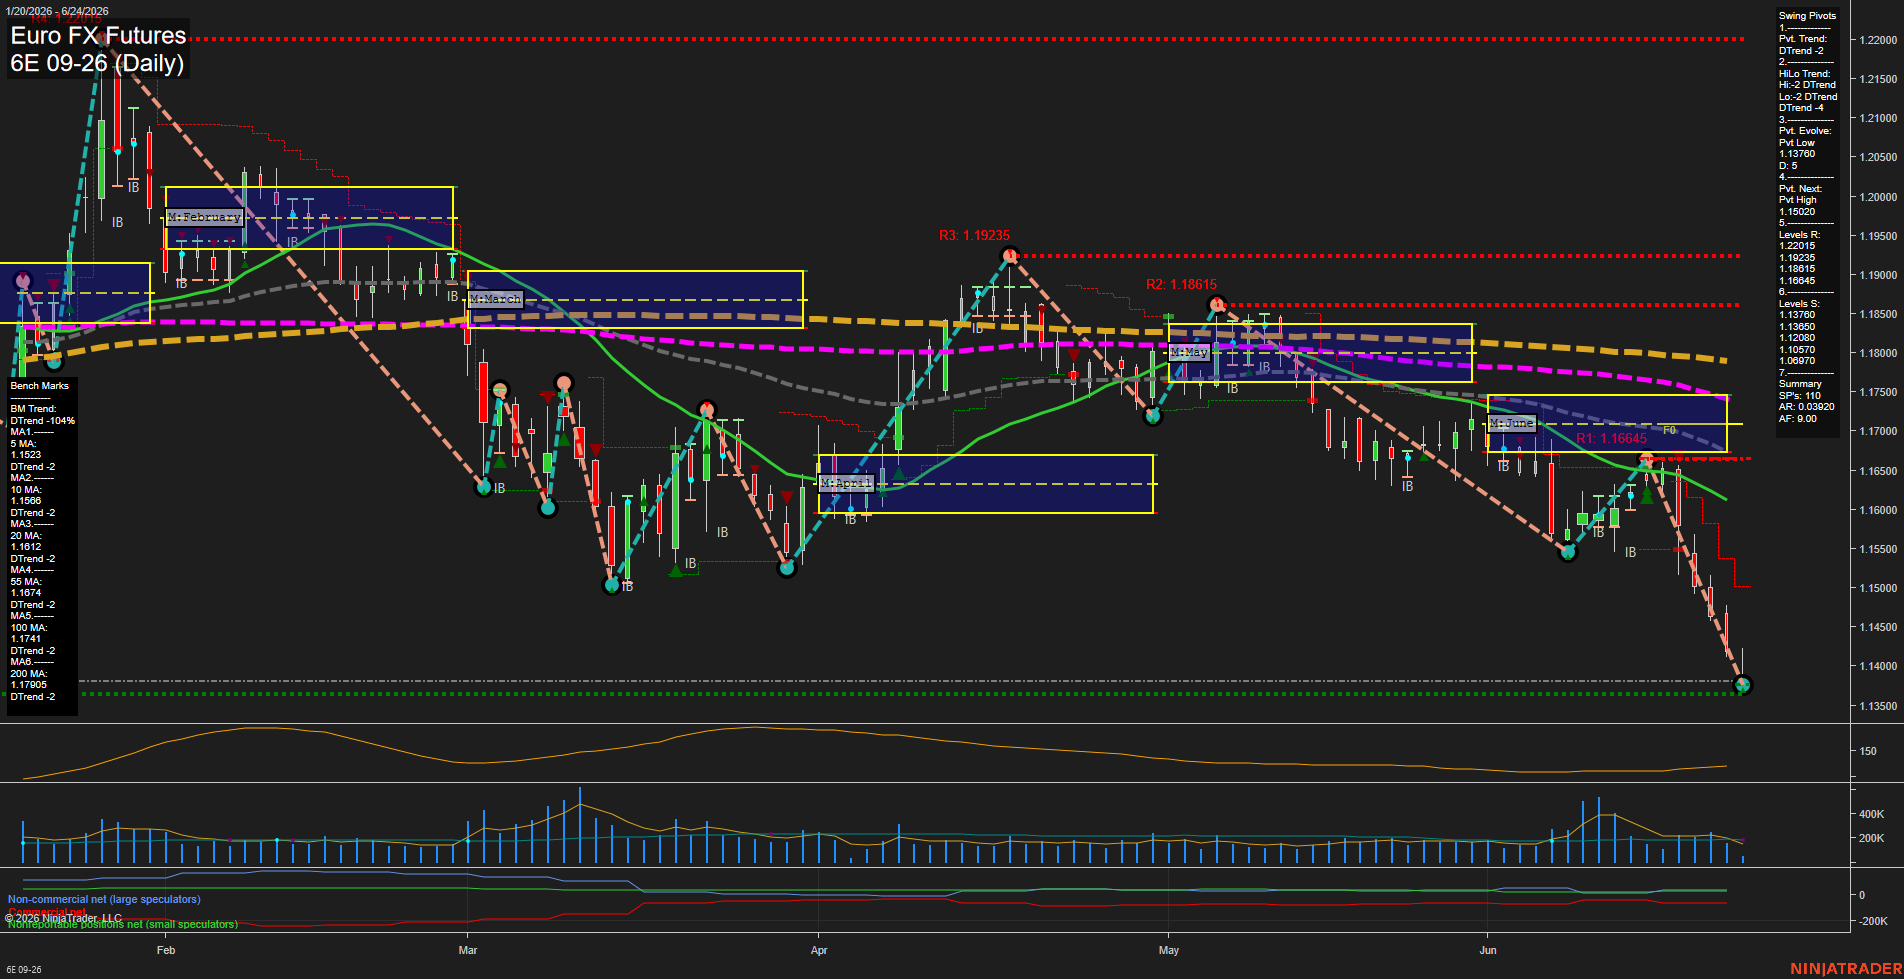Click the SP's: 110 summary value
Image resolution: width=1904 pixels, height=979 pixels.
[1799, 396]
